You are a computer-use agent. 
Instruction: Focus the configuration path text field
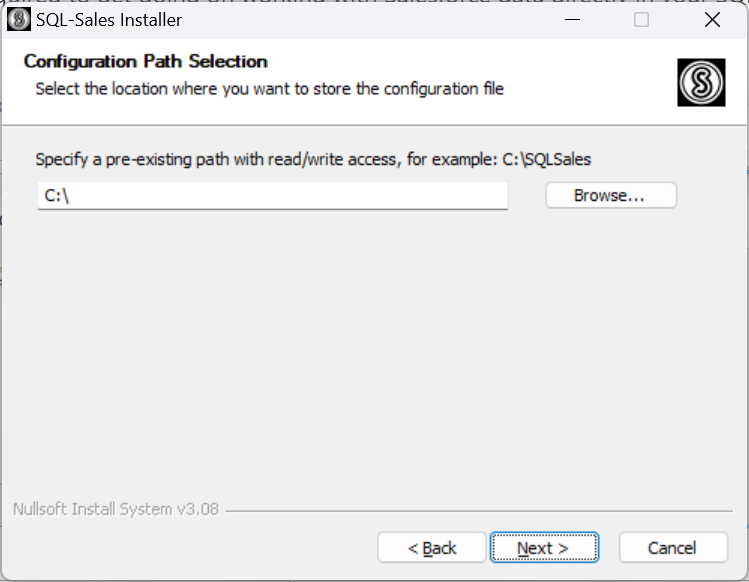click(273, 195)
